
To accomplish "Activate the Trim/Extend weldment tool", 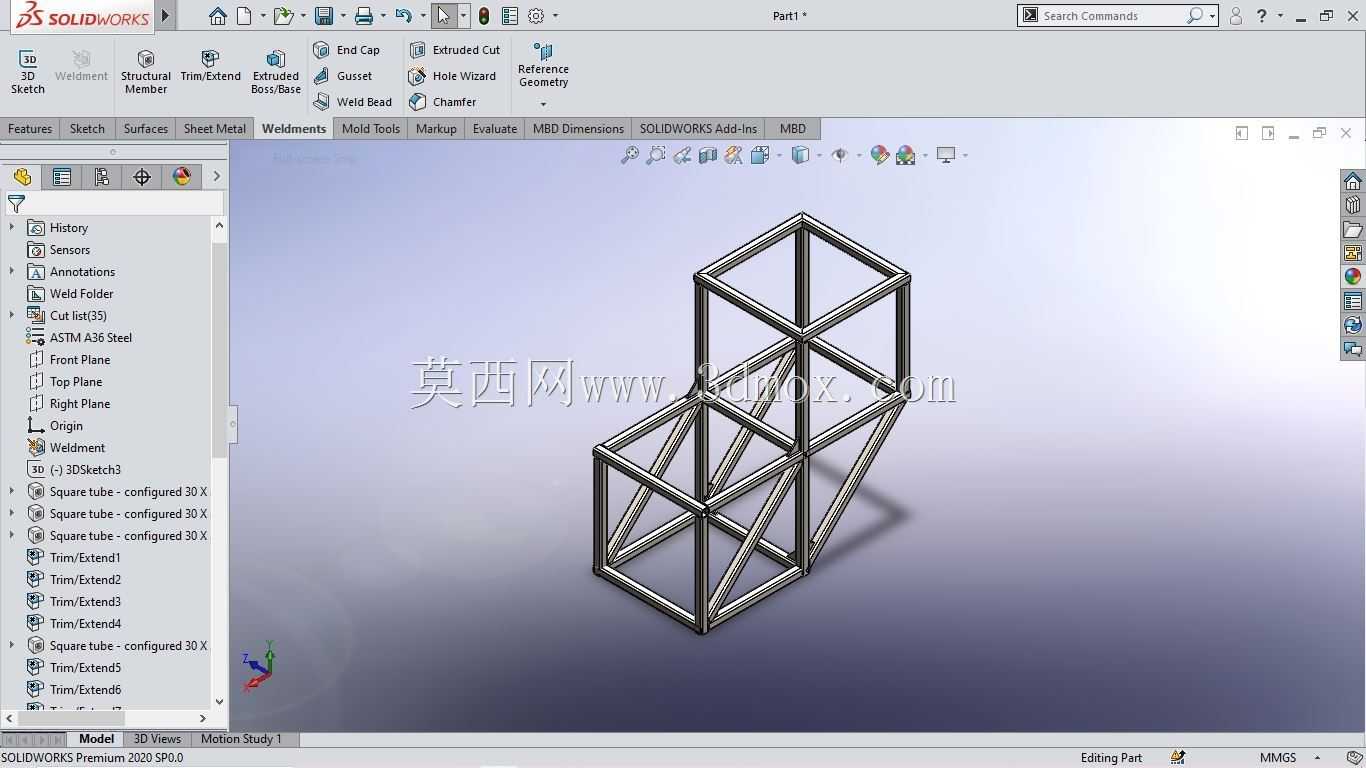I will [x=210, y=66].
